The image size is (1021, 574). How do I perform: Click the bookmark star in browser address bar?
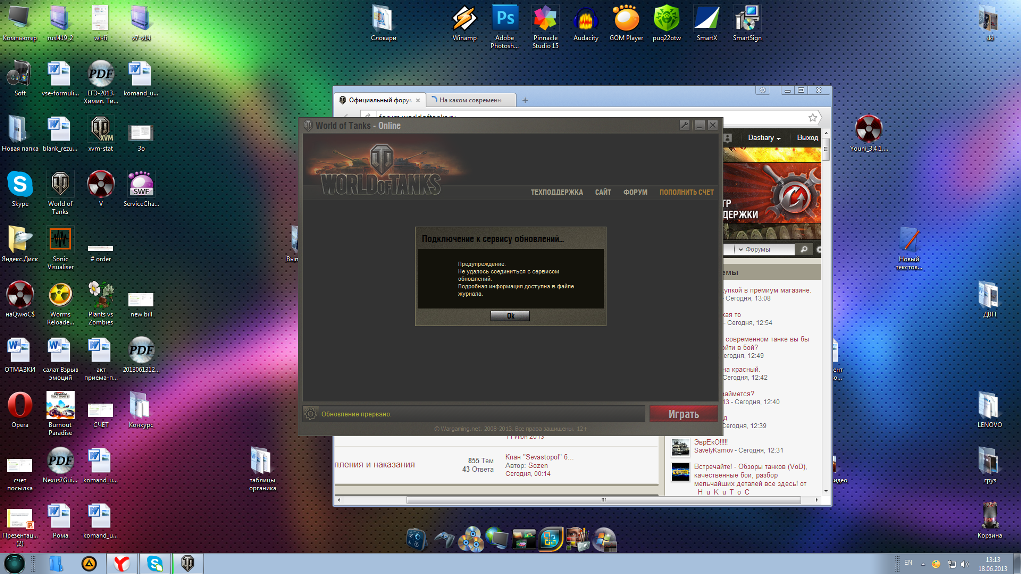pyautogui.click(x=810, y=117)
